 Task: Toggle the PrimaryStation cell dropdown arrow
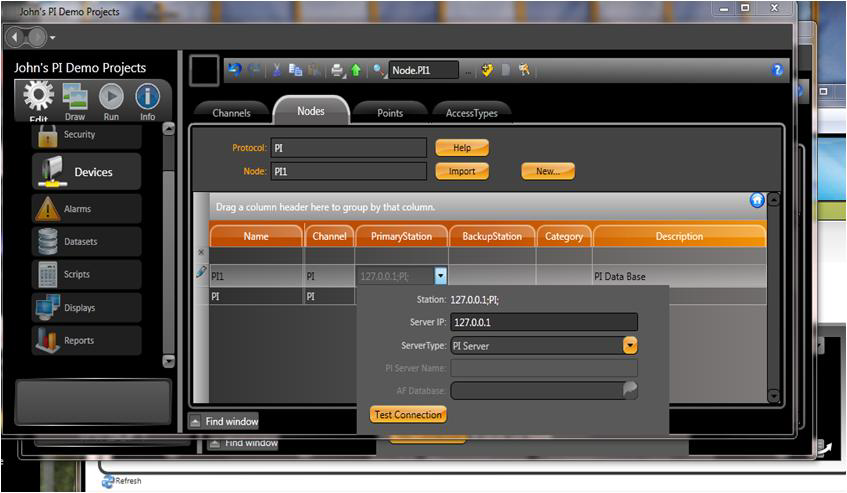(440, 276)
